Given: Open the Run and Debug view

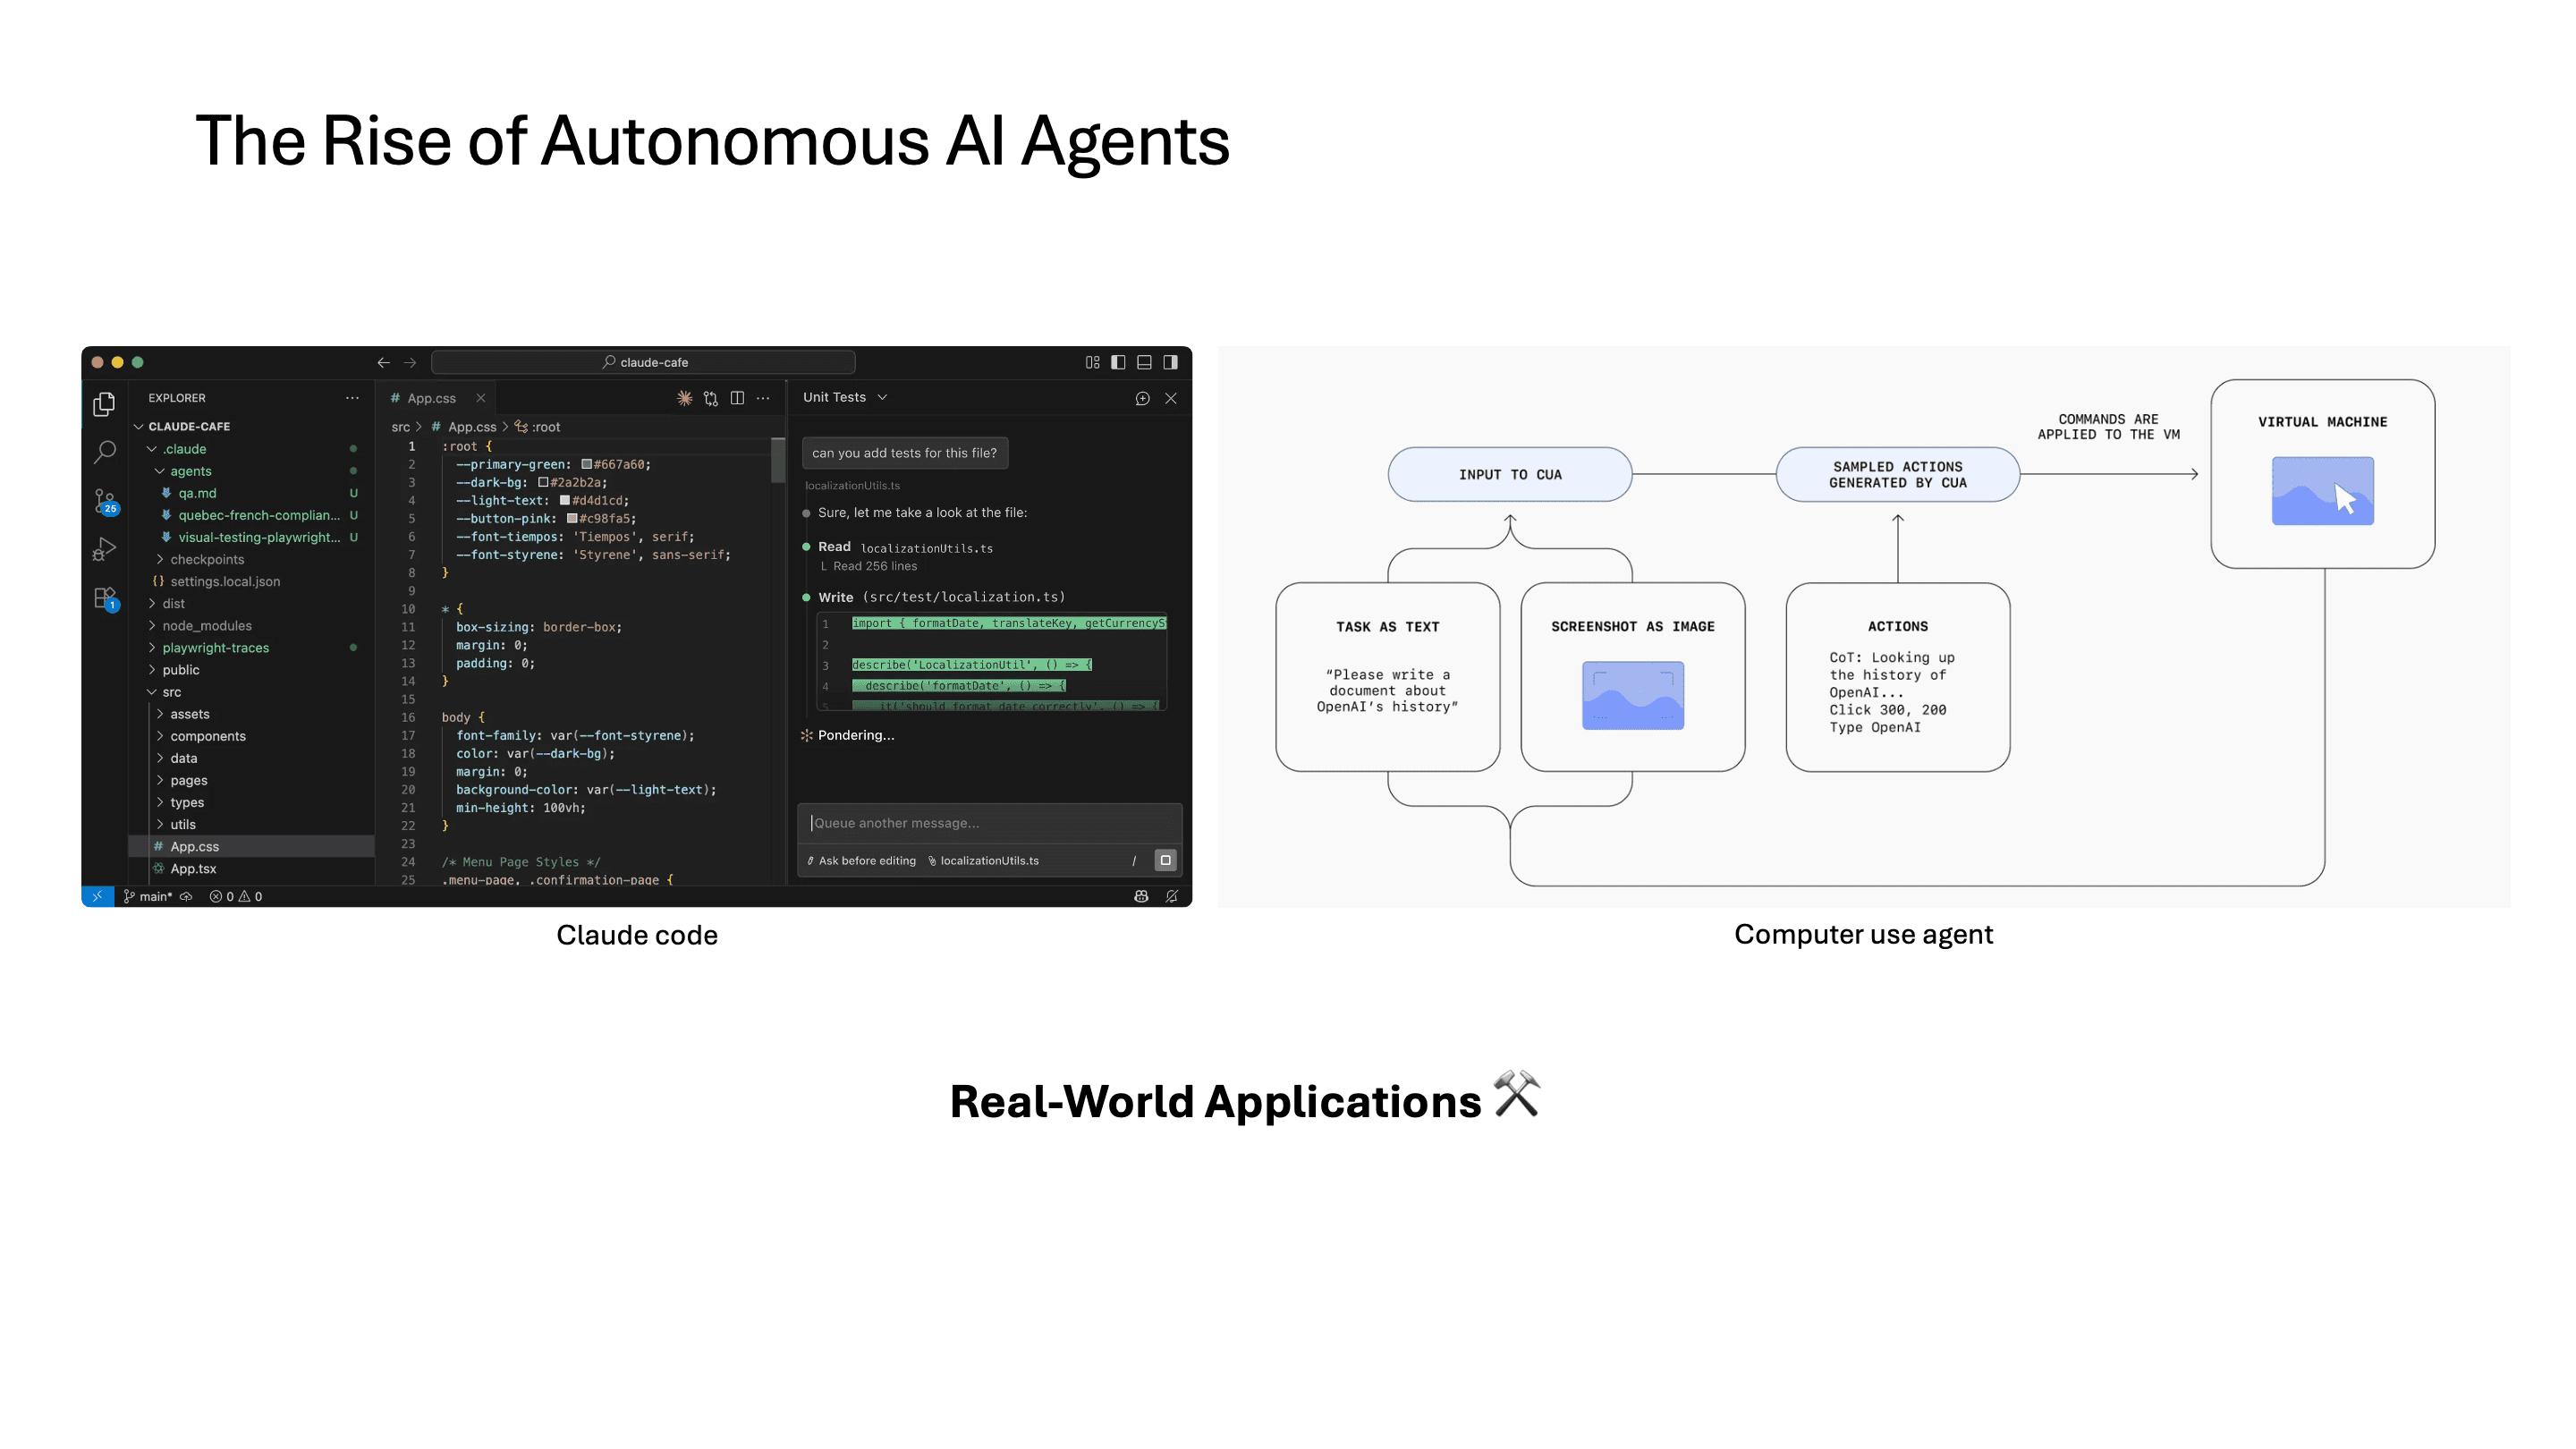Looking at the screenshot, I should (104, 548).
